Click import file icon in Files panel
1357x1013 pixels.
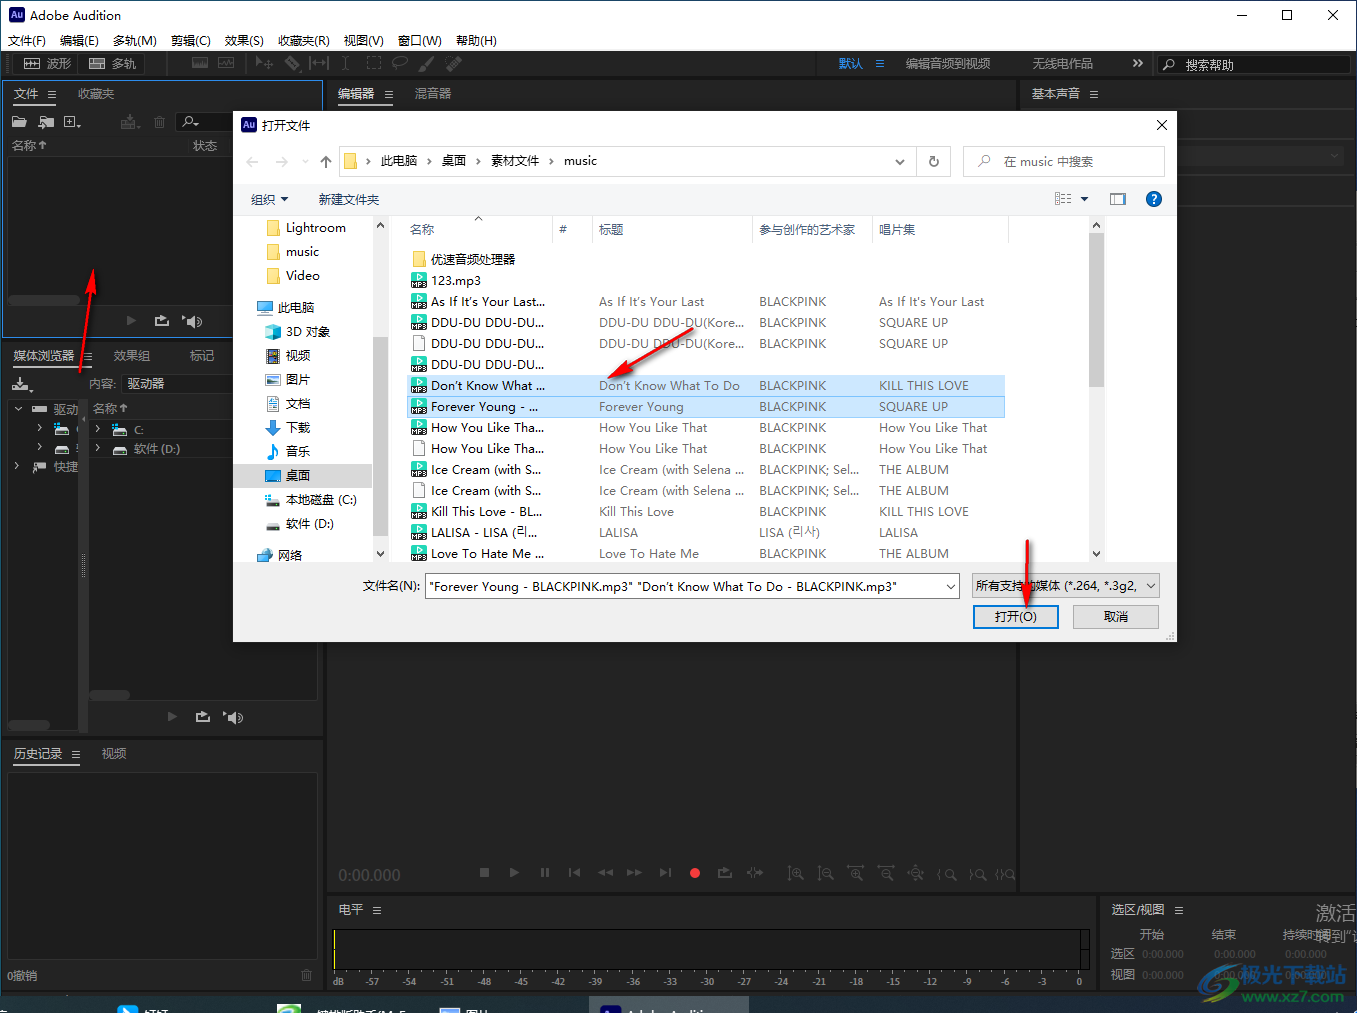(x=46, y=122)
